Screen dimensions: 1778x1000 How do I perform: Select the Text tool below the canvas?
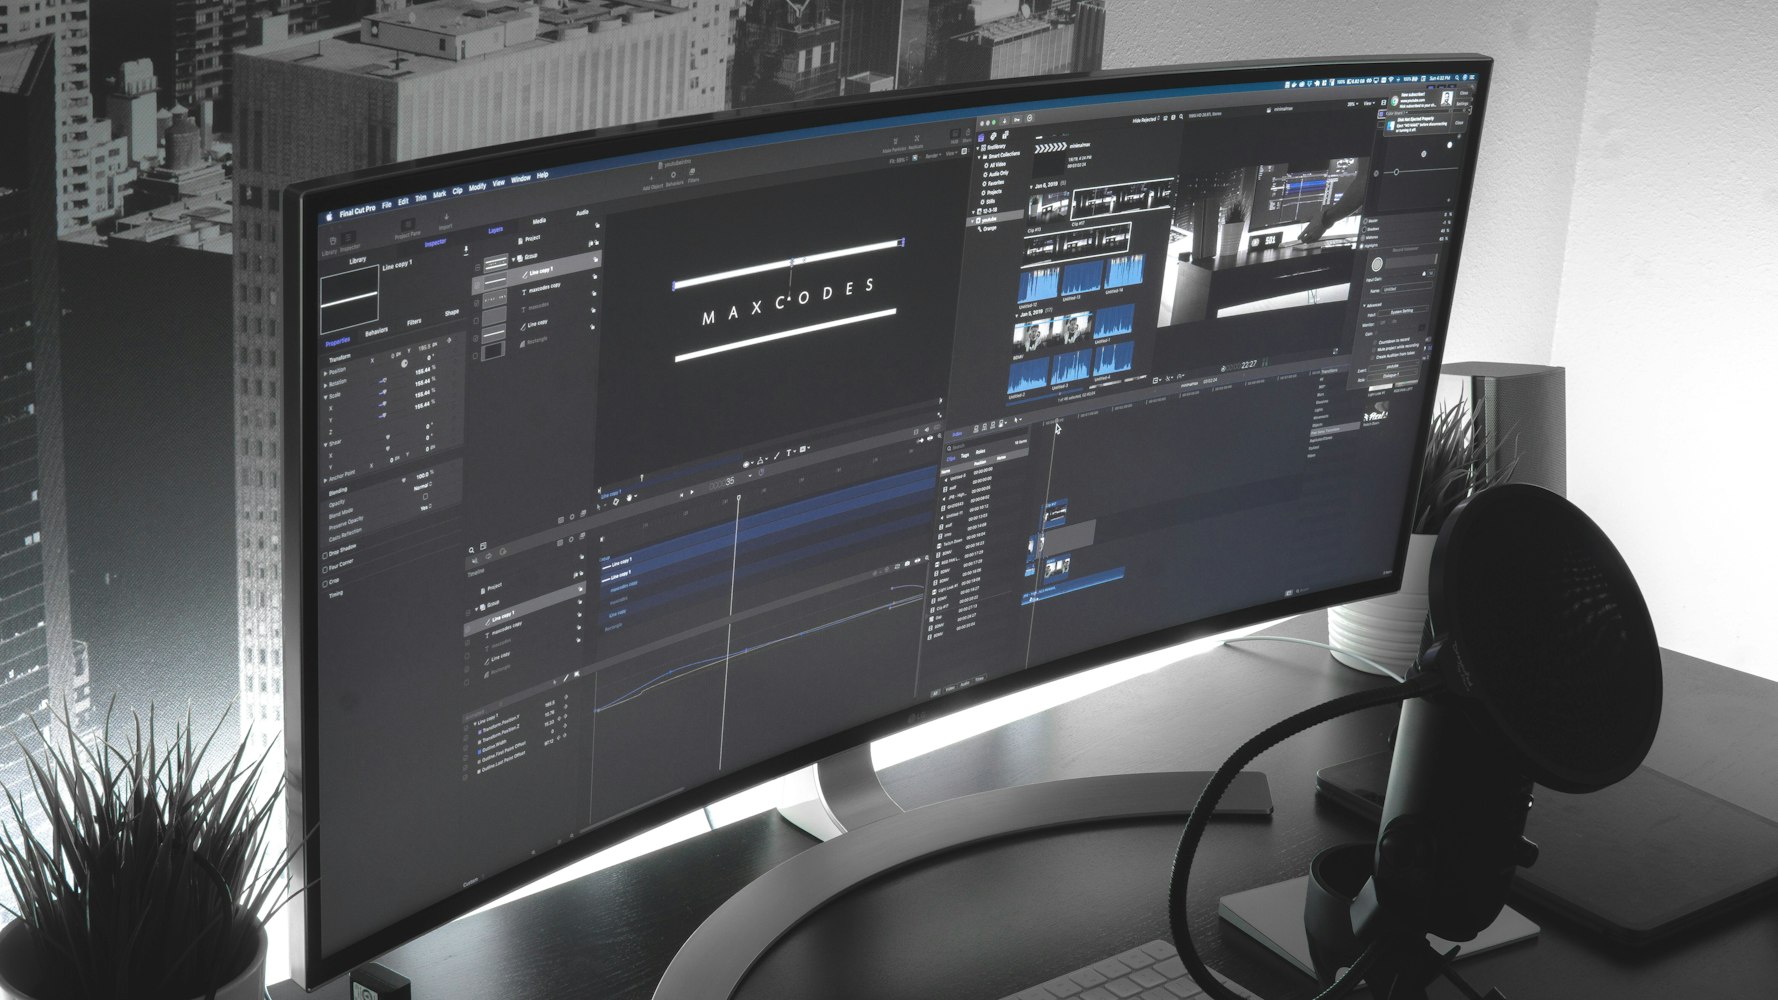(789, 453)
